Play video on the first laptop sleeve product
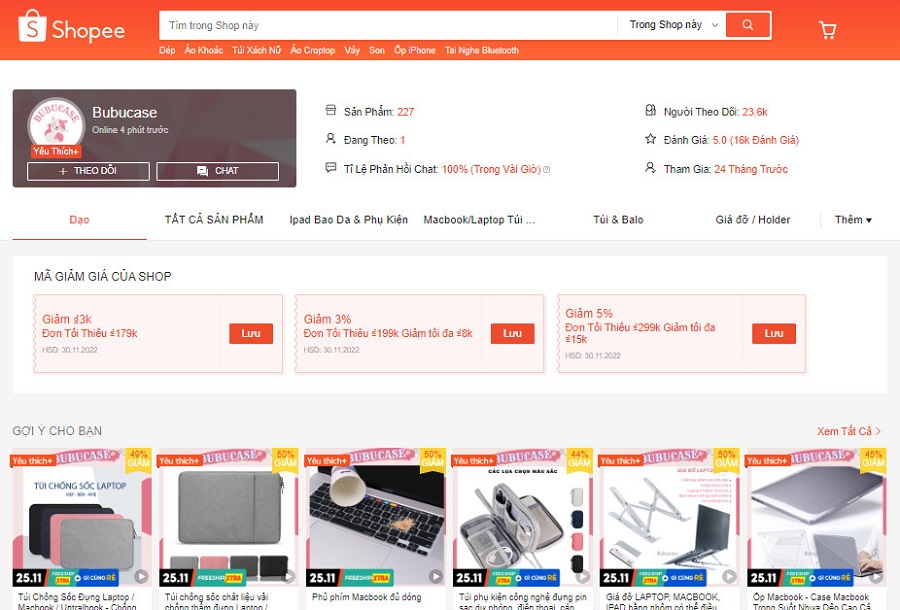This screenshot has height=610, width=900. (x=141, y=576)
